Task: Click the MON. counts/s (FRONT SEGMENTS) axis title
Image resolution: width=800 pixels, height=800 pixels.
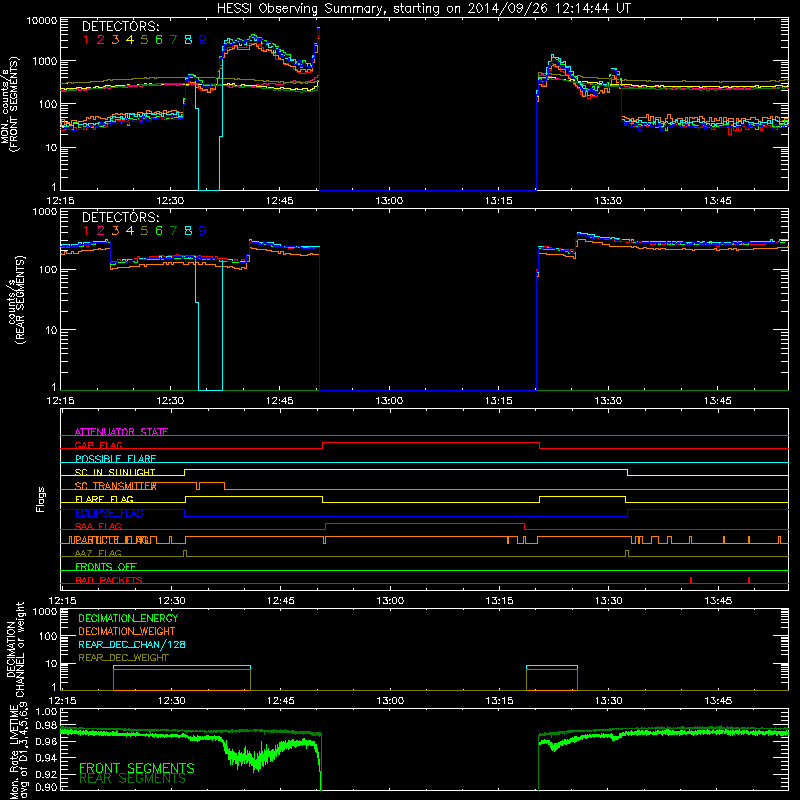Action: [10, 104]
